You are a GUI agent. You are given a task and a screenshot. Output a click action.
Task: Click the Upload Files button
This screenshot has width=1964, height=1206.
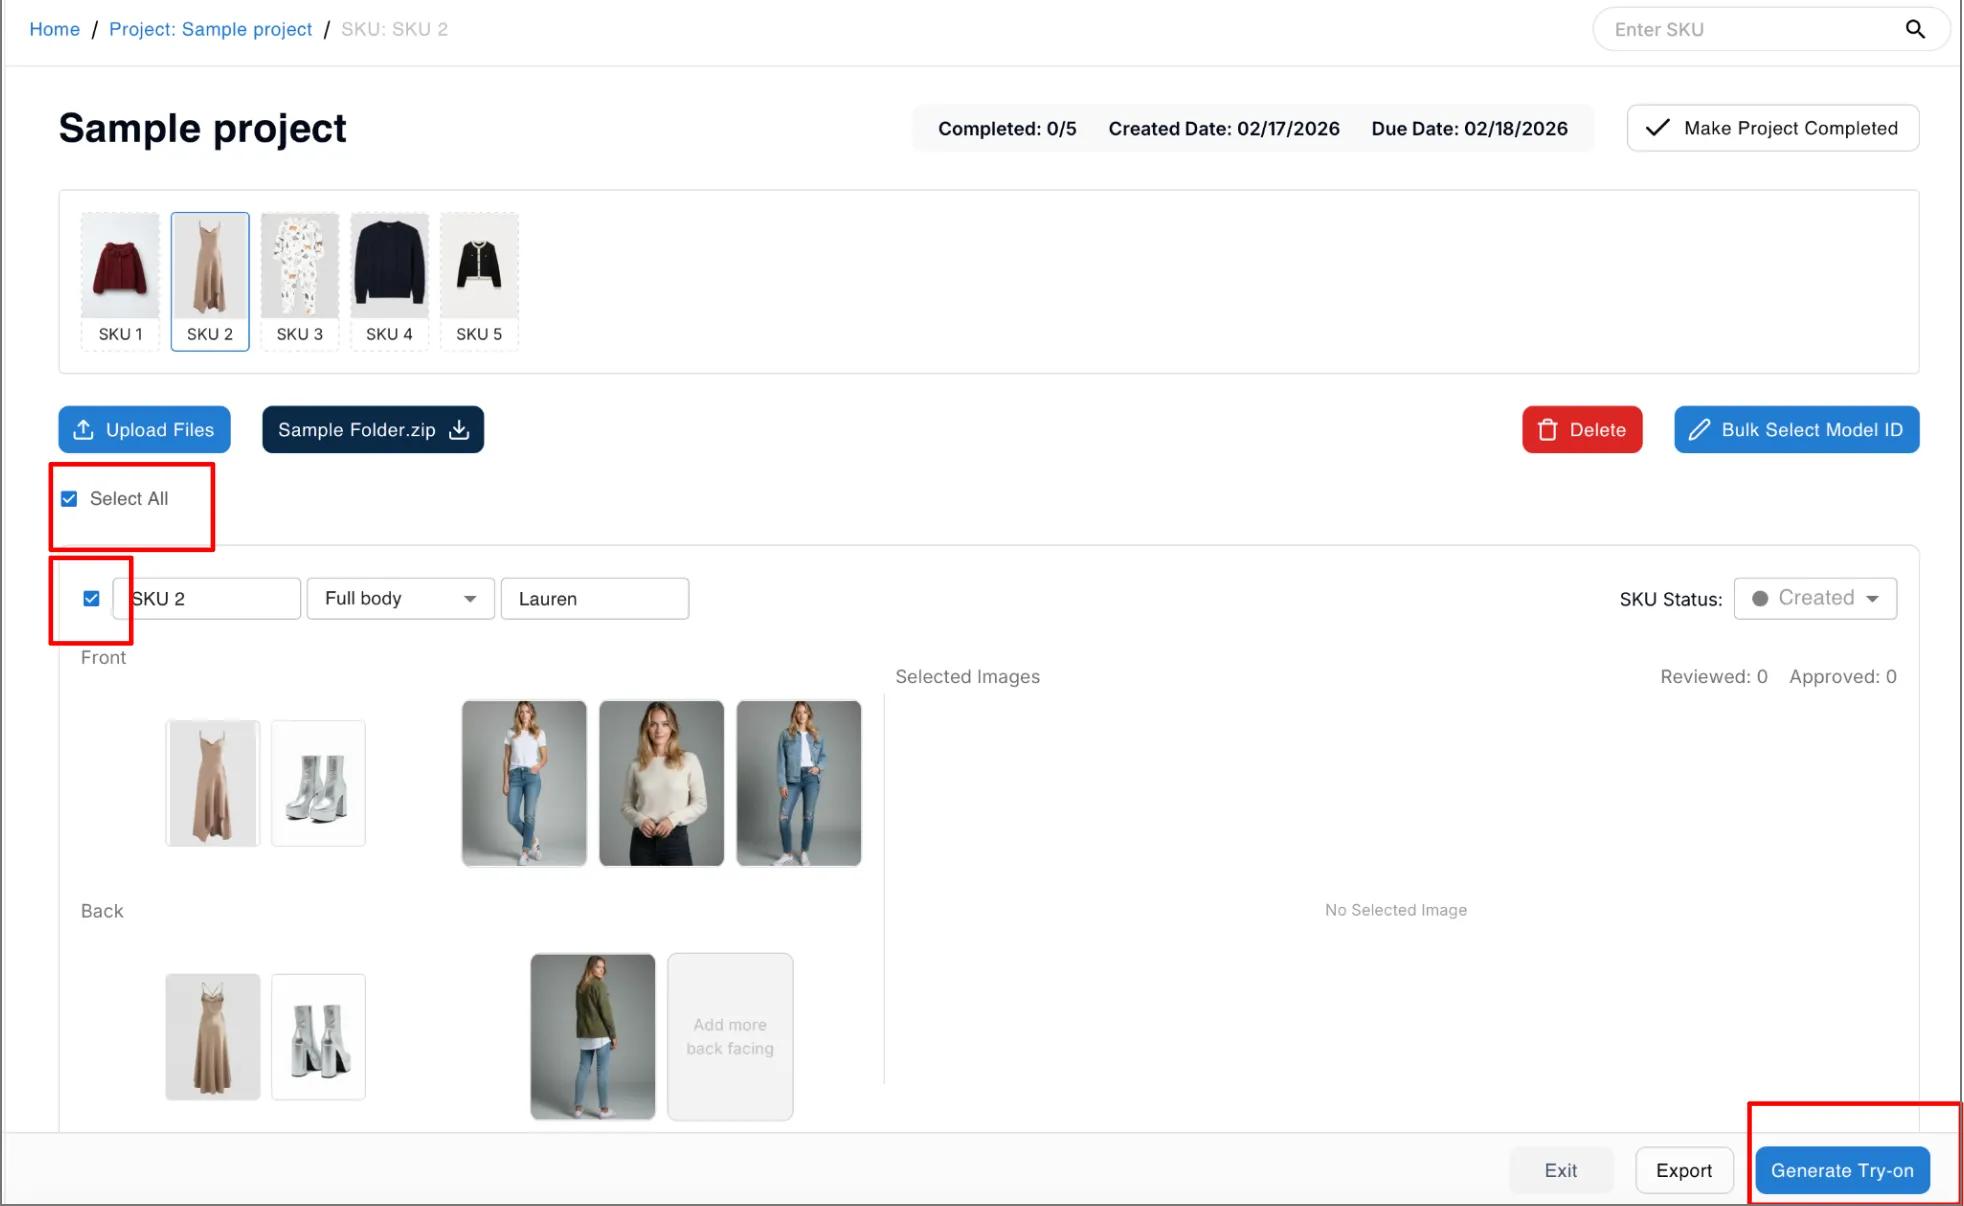144,429
